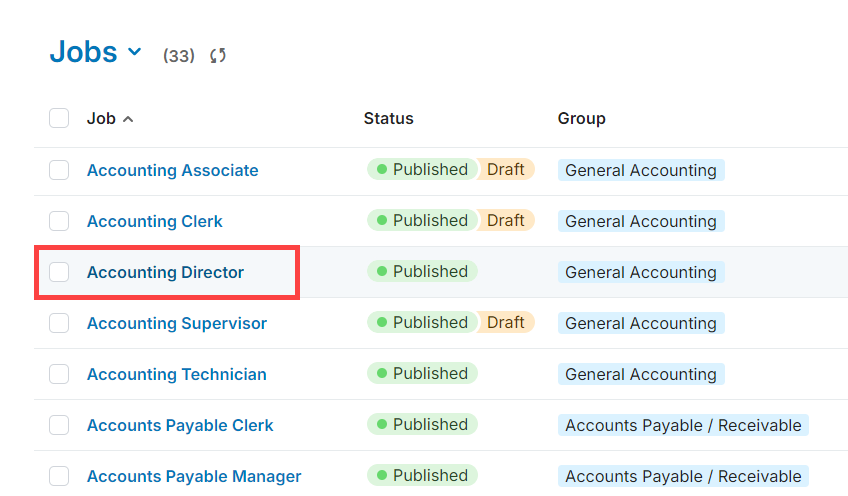The height and width of the screenshot is (496, 848).
Task: Select the Accounting Director row checkbox
Action: [x=59, y=272]
